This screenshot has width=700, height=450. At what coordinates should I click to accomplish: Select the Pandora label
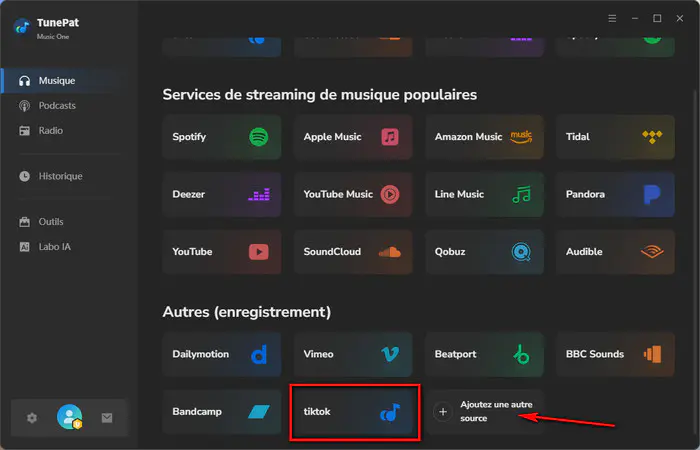[x=585, y=195]
